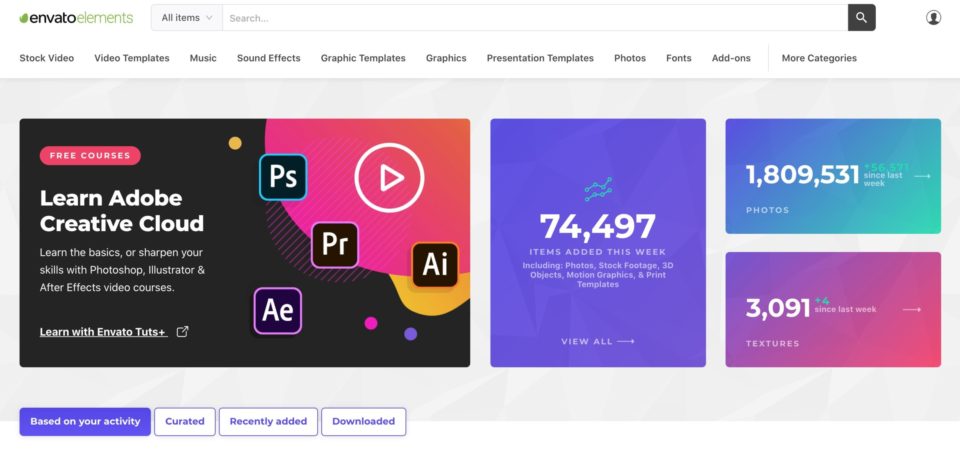Select the Recently added tab
The height and width of the screenshot is (467, 960).
268,422
